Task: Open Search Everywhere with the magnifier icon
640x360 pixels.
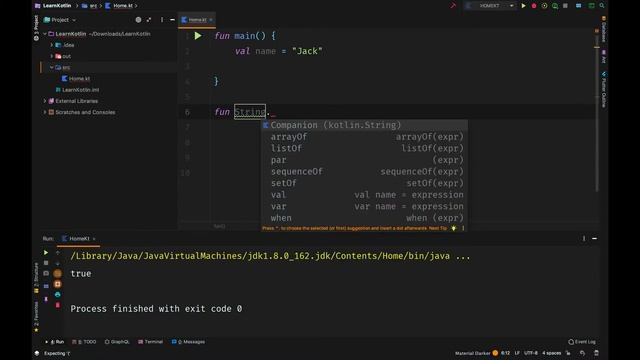Action: [x=602, y=6]
